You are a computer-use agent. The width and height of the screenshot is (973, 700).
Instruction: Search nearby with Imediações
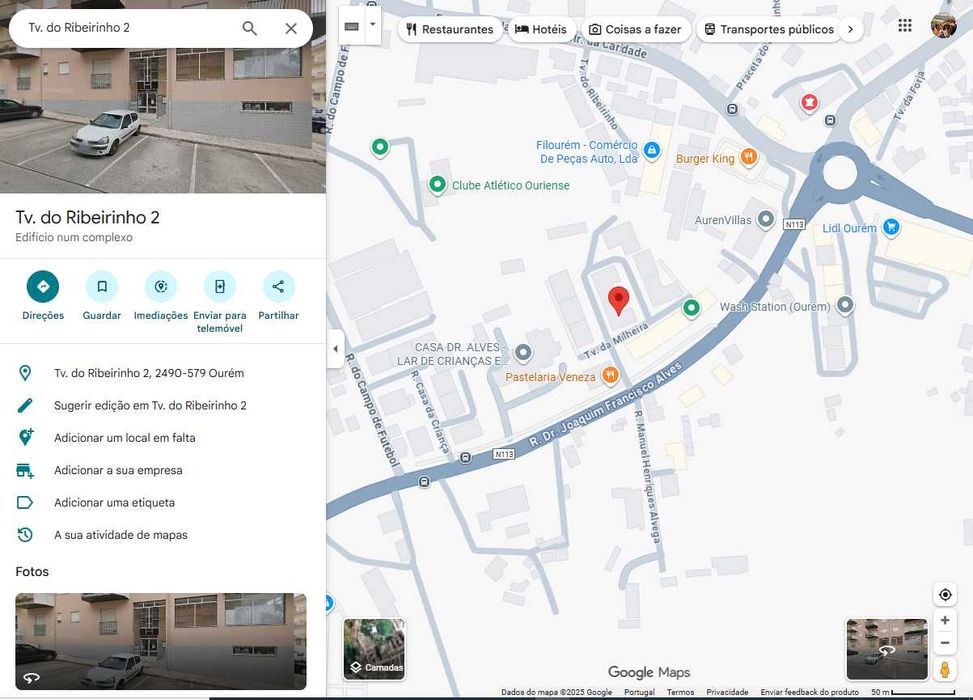[x=161, y=296]
